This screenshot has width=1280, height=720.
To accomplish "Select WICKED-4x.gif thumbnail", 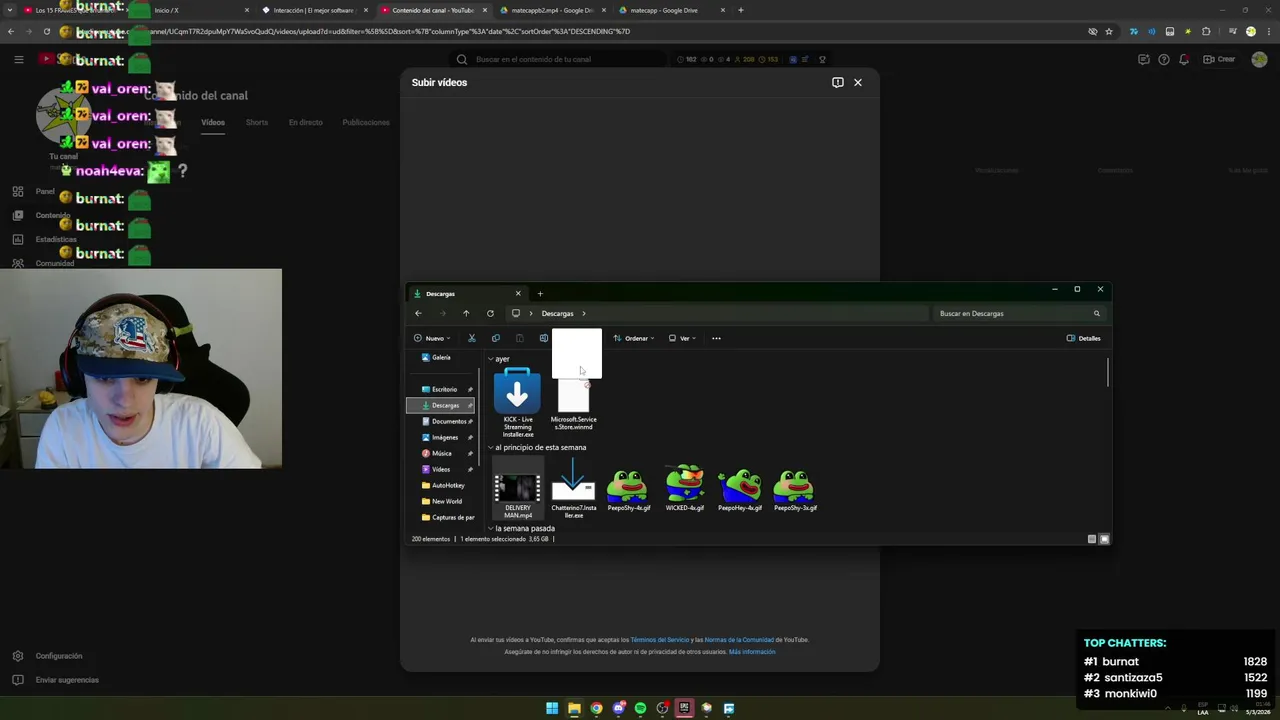I will pos(685,488).
